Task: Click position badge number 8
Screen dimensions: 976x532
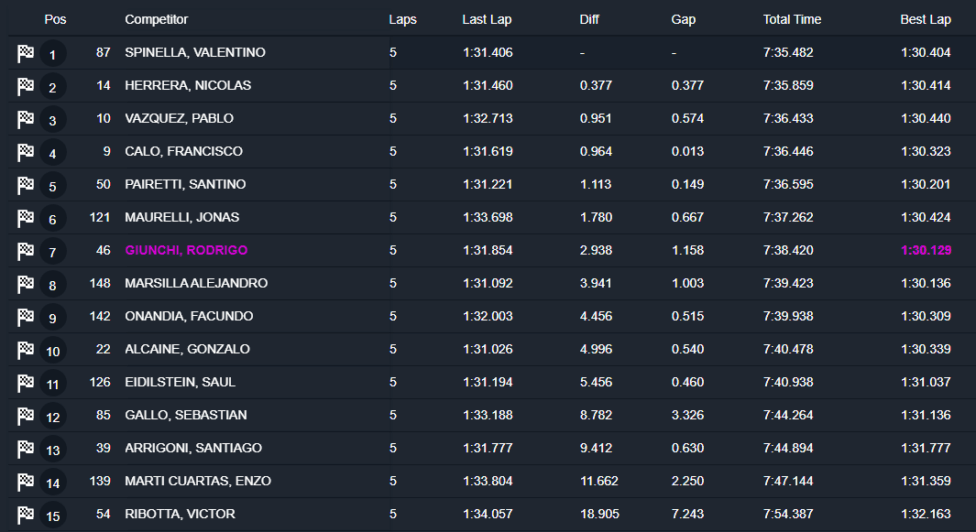Action: [x=53, y=285]
